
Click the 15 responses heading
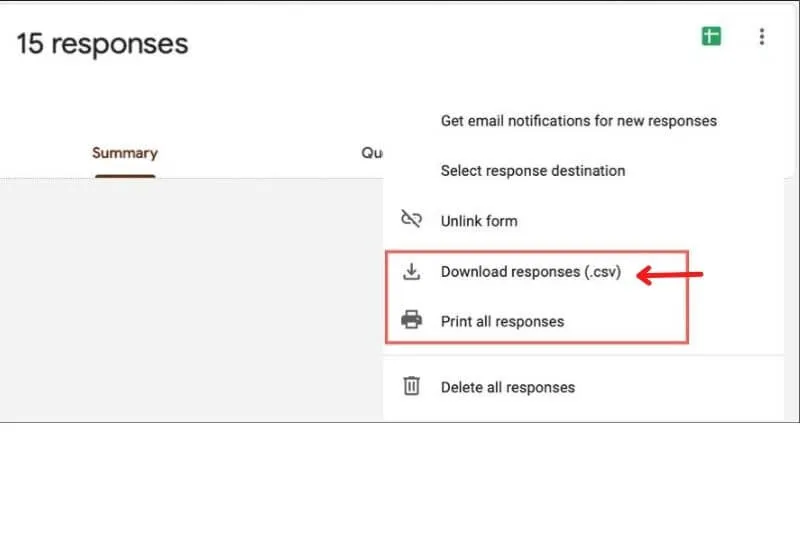point(102,44)
